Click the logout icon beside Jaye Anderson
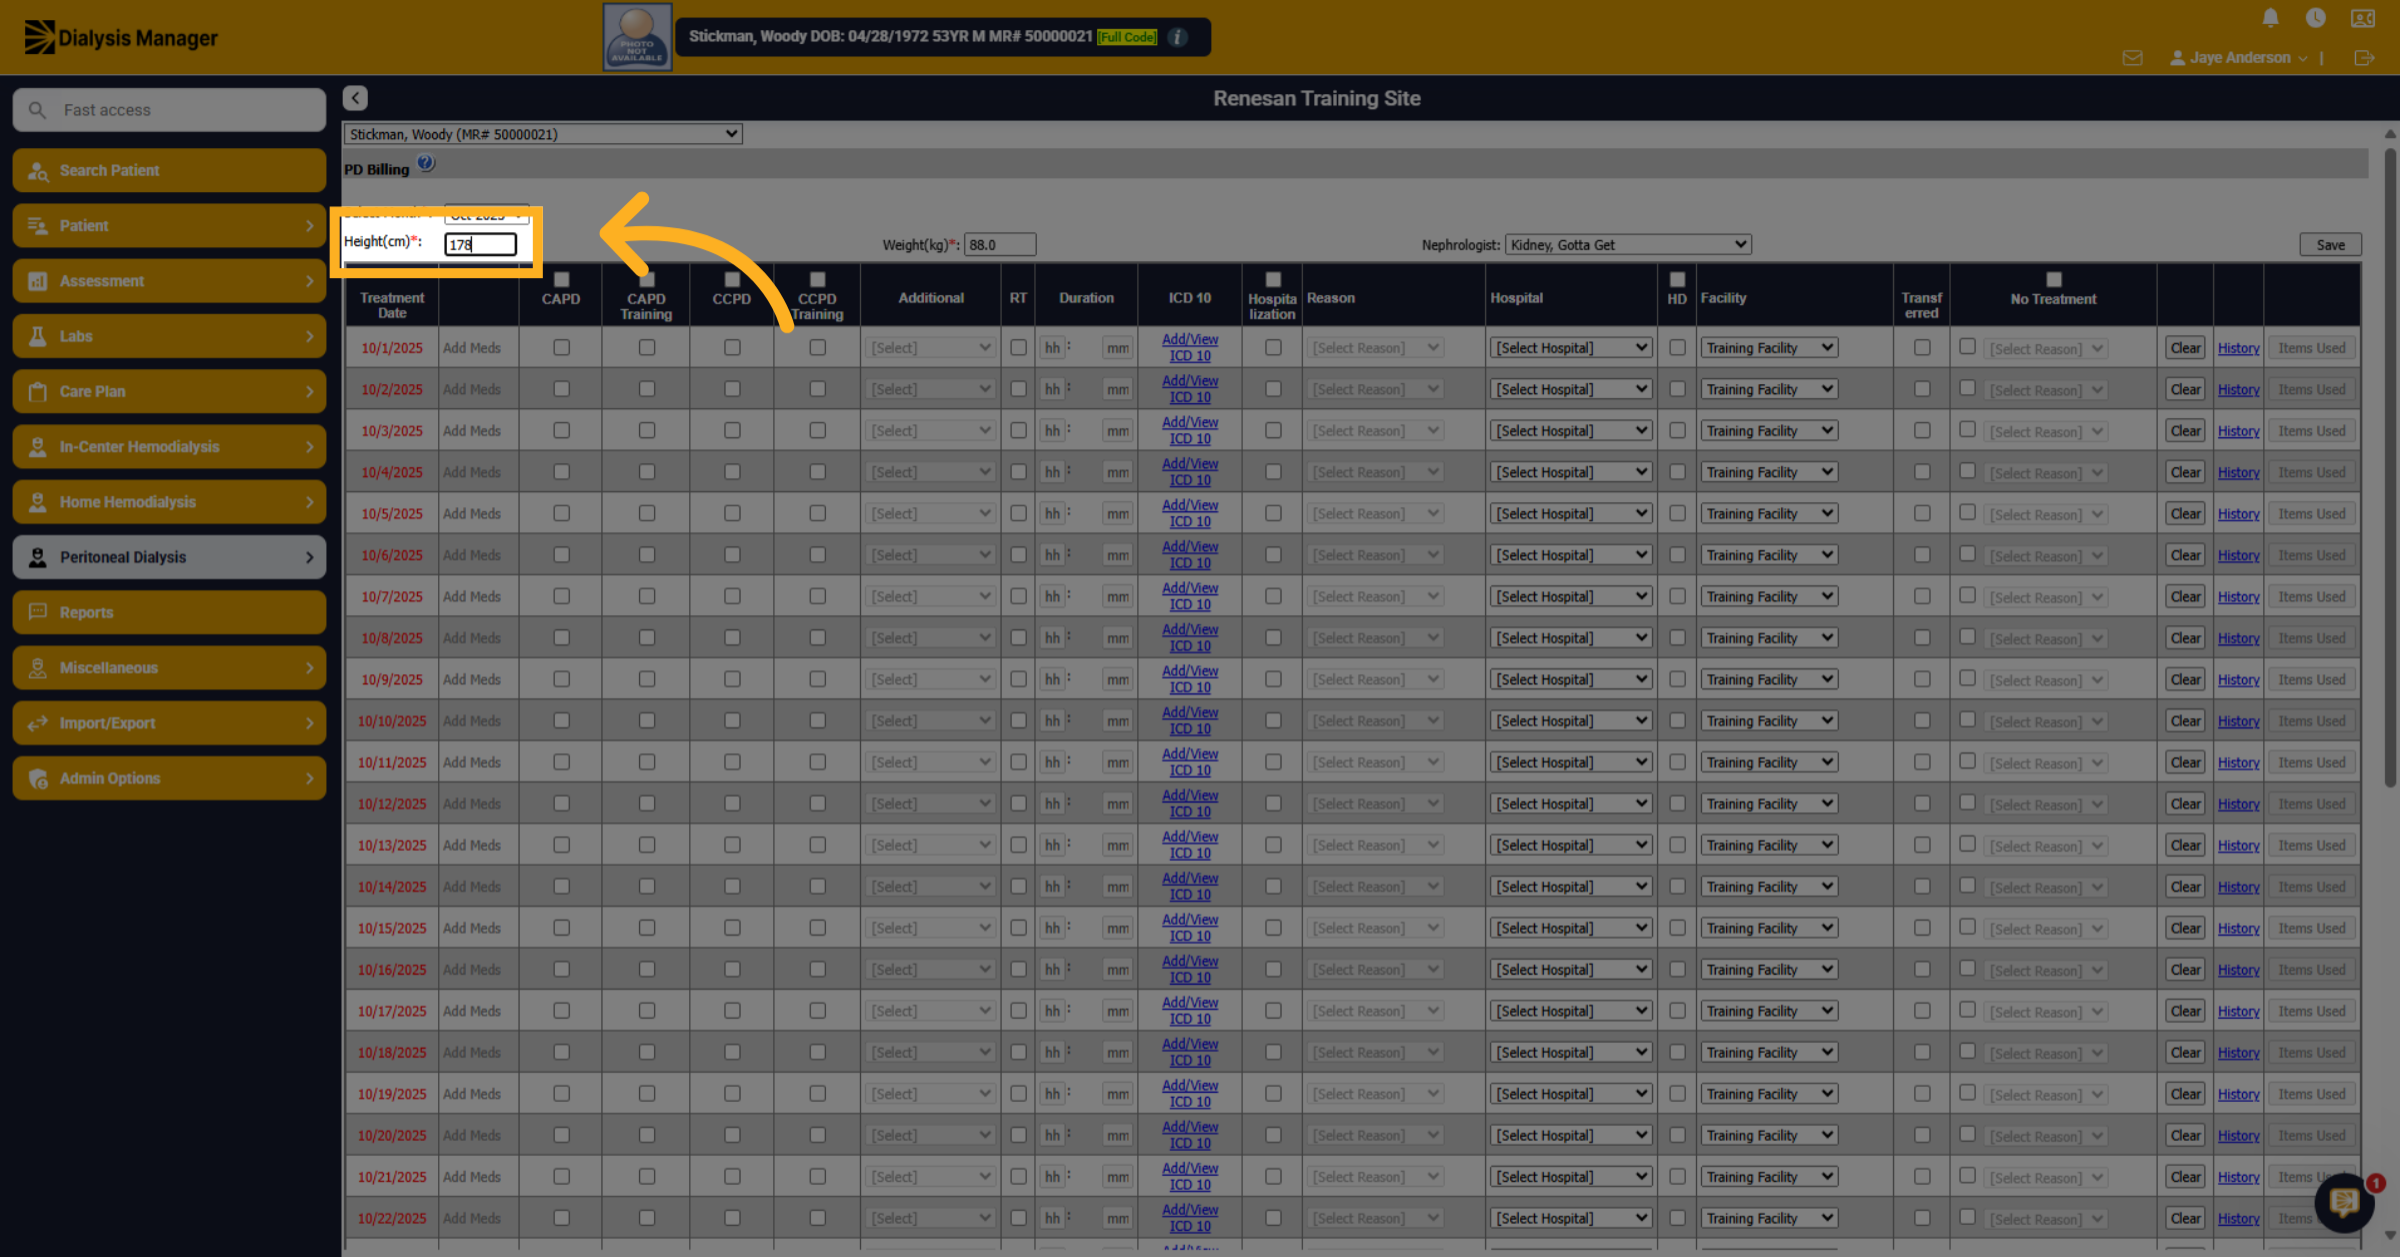Screen dimensions: 2400x1257 click(2364, 58)
